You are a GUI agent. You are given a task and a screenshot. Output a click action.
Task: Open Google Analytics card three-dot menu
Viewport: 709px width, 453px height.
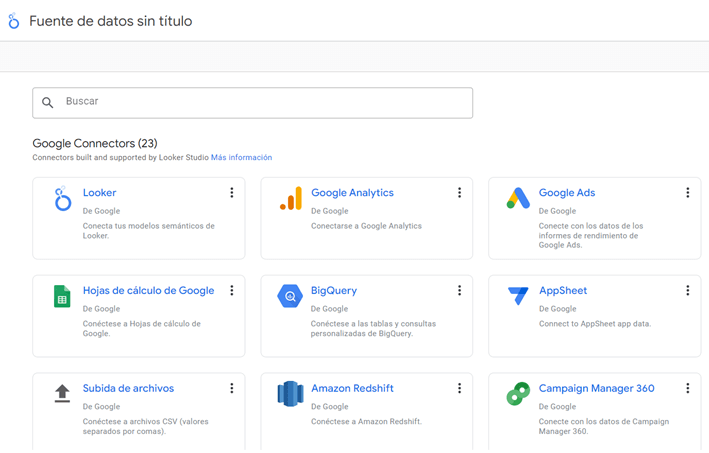pos(459,193)
